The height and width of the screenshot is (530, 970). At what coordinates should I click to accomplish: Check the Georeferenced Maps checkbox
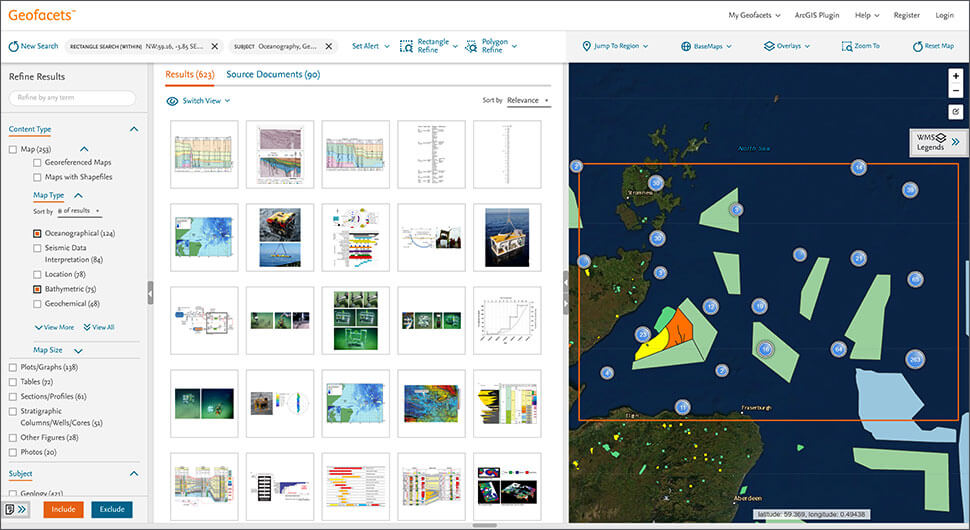pyautogui.click(x=37, y=163)
